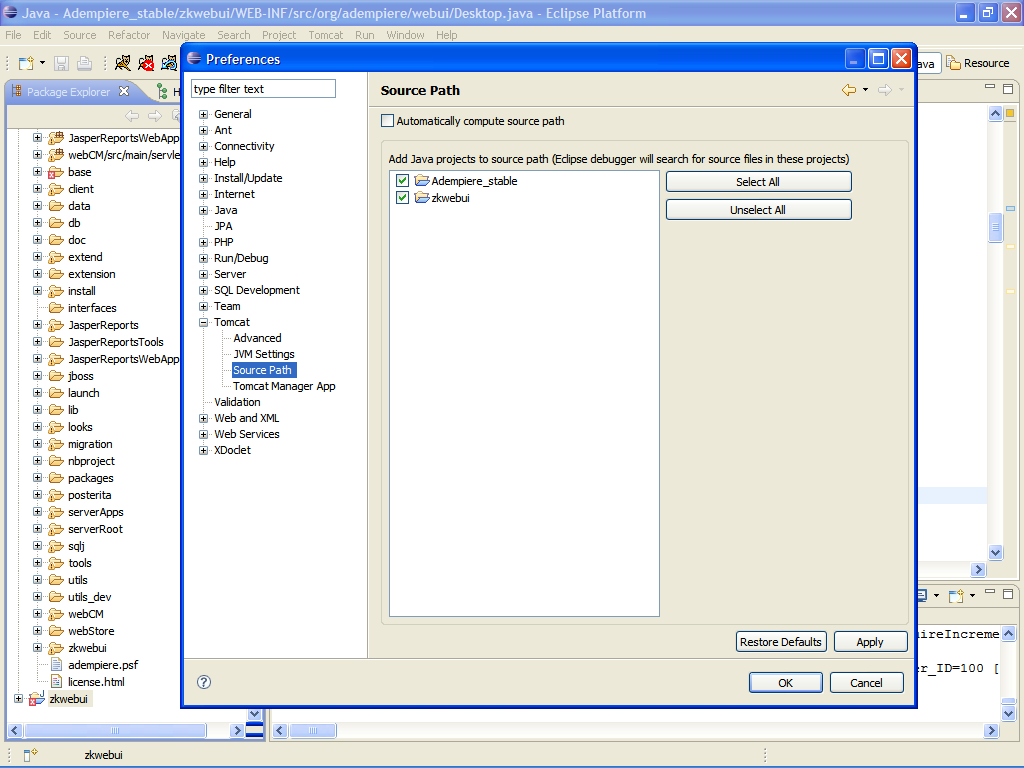Maximize the editor area with its maximize icon

(1008, 89)
